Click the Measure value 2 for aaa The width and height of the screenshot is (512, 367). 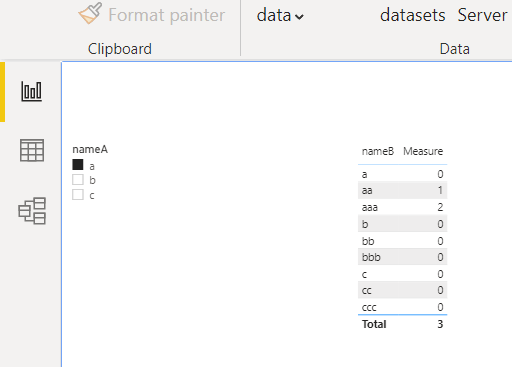[440, 207]
